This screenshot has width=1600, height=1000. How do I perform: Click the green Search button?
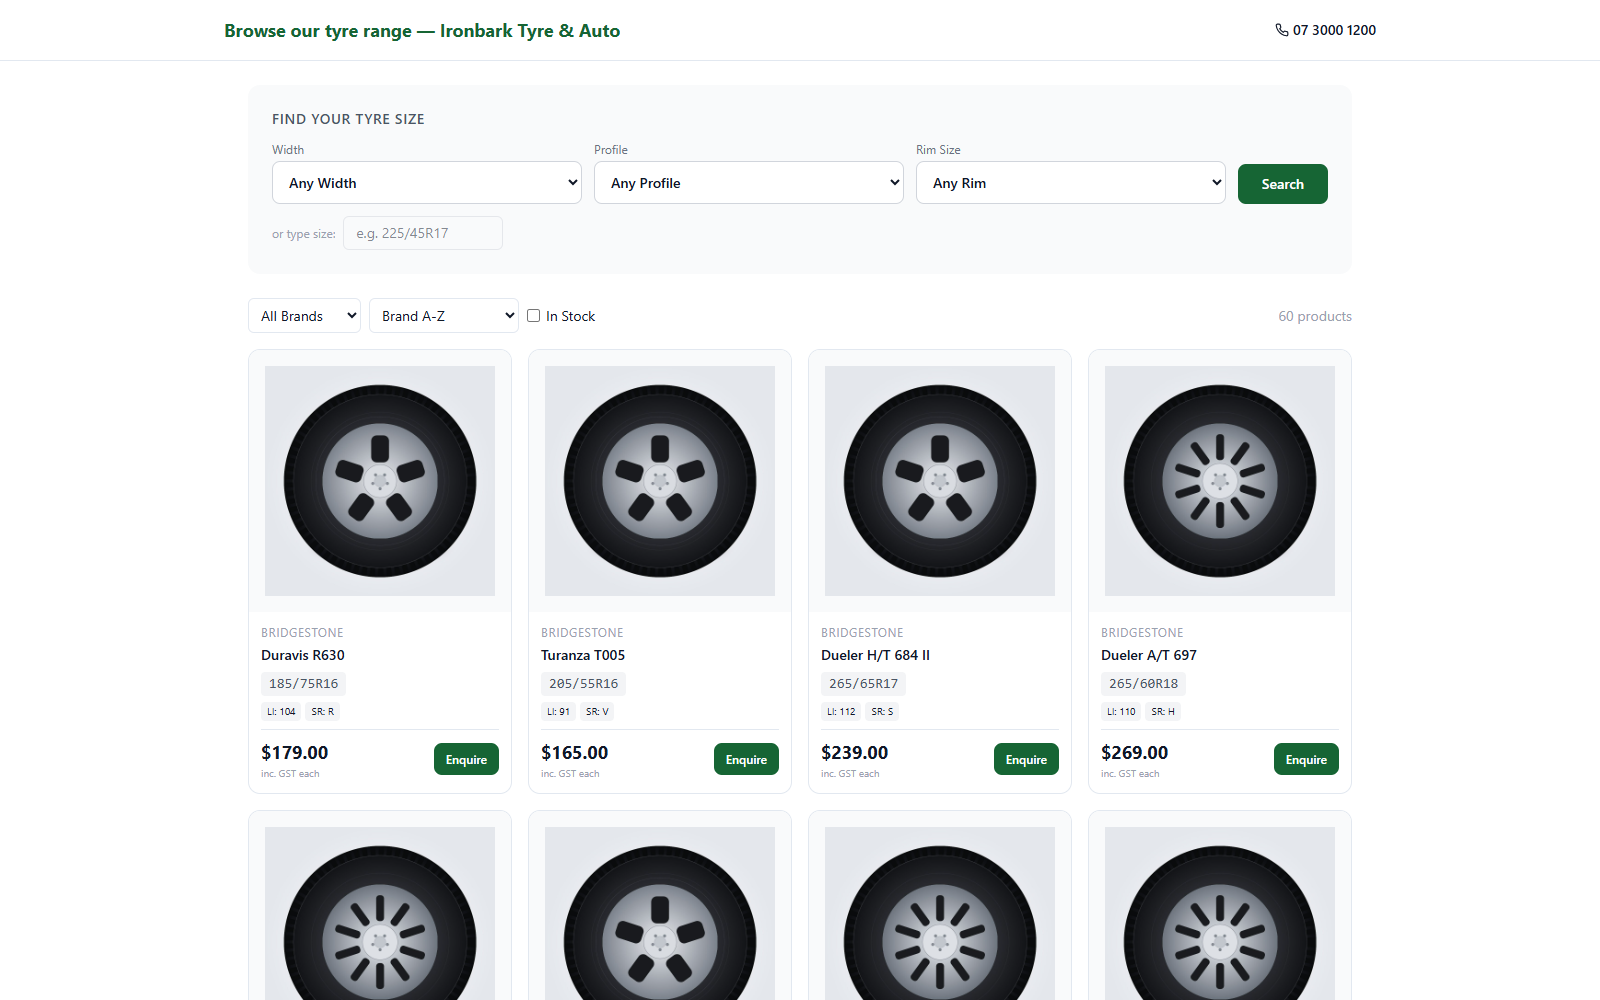(1283, 184)
